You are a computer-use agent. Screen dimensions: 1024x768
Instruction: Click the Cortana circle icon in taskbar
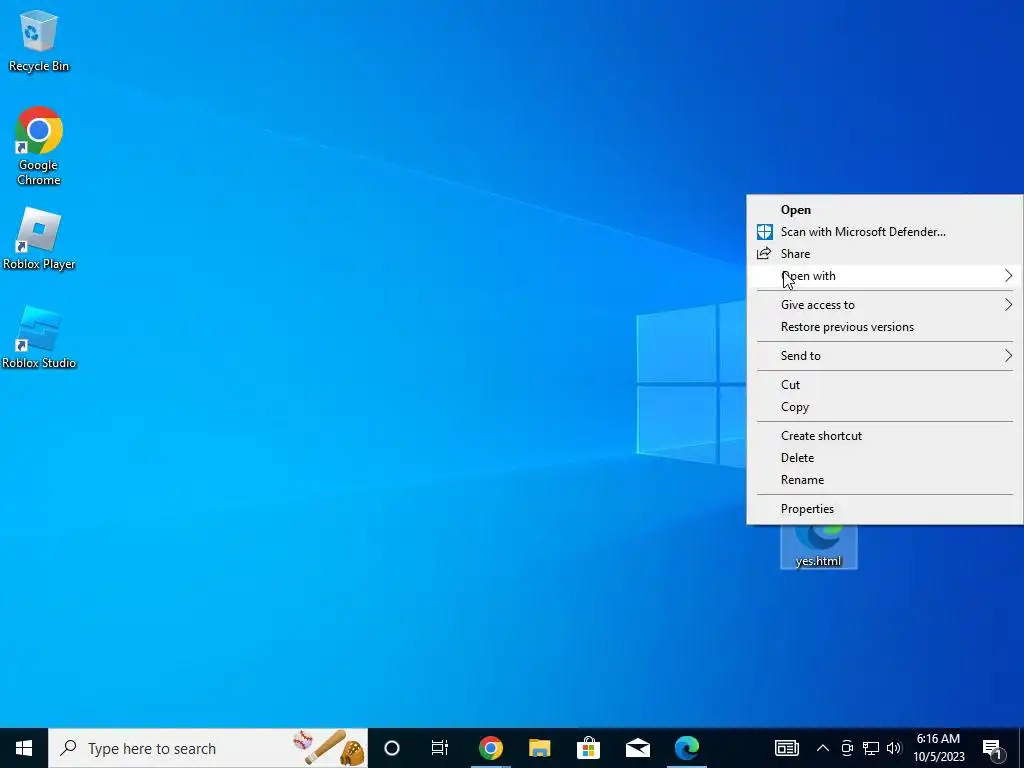392,748
